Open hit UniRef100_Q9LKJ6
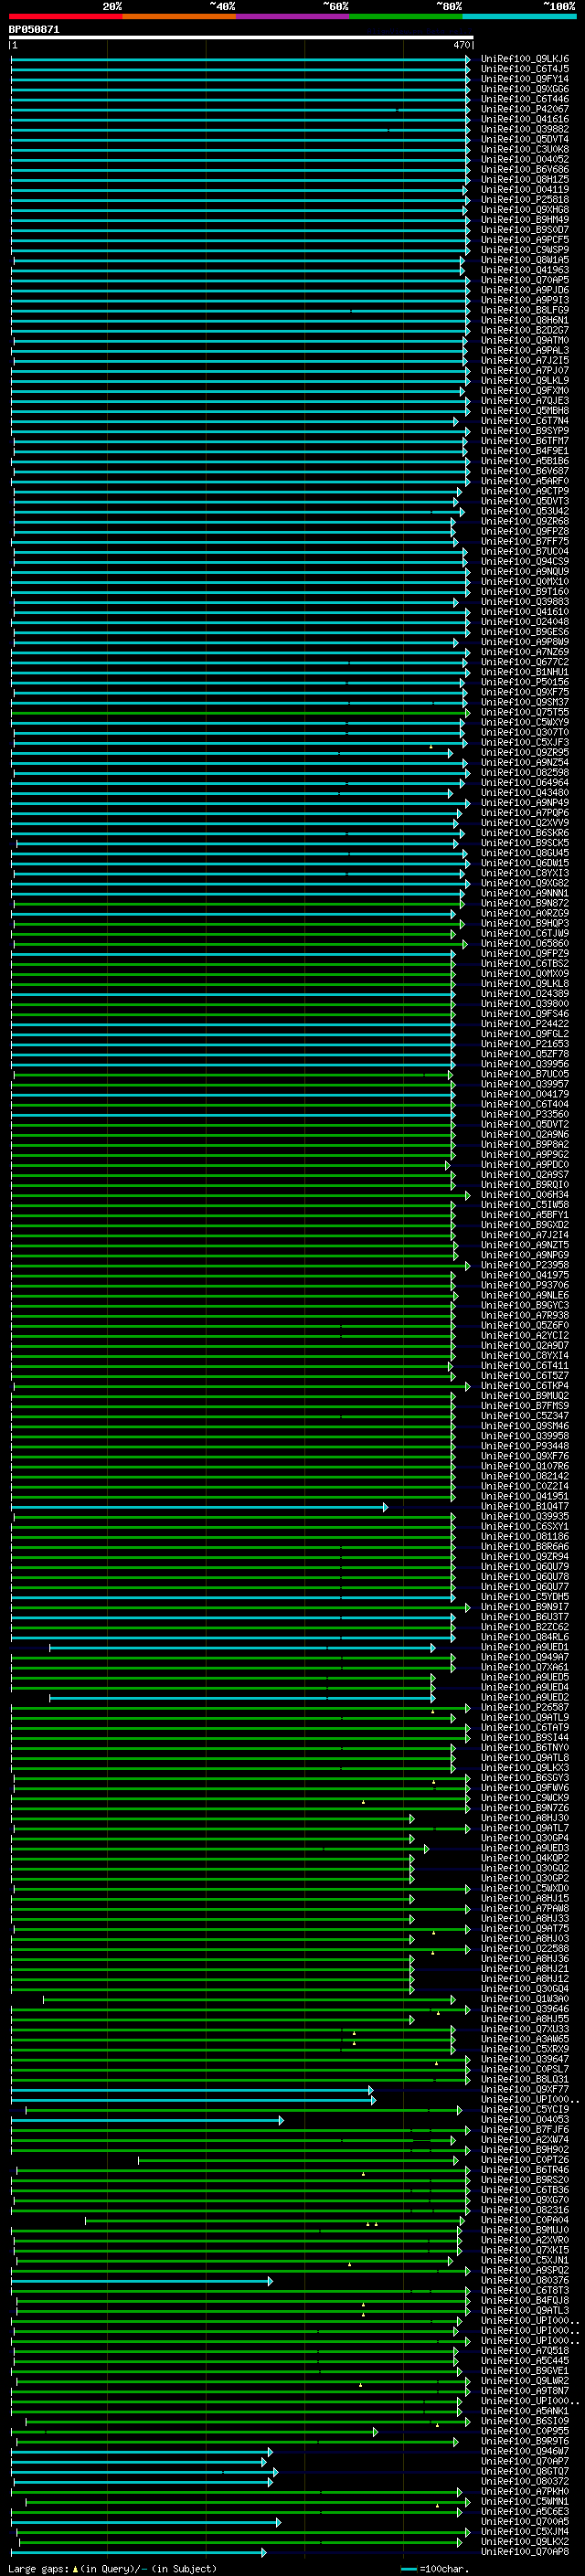 point(525,59)
